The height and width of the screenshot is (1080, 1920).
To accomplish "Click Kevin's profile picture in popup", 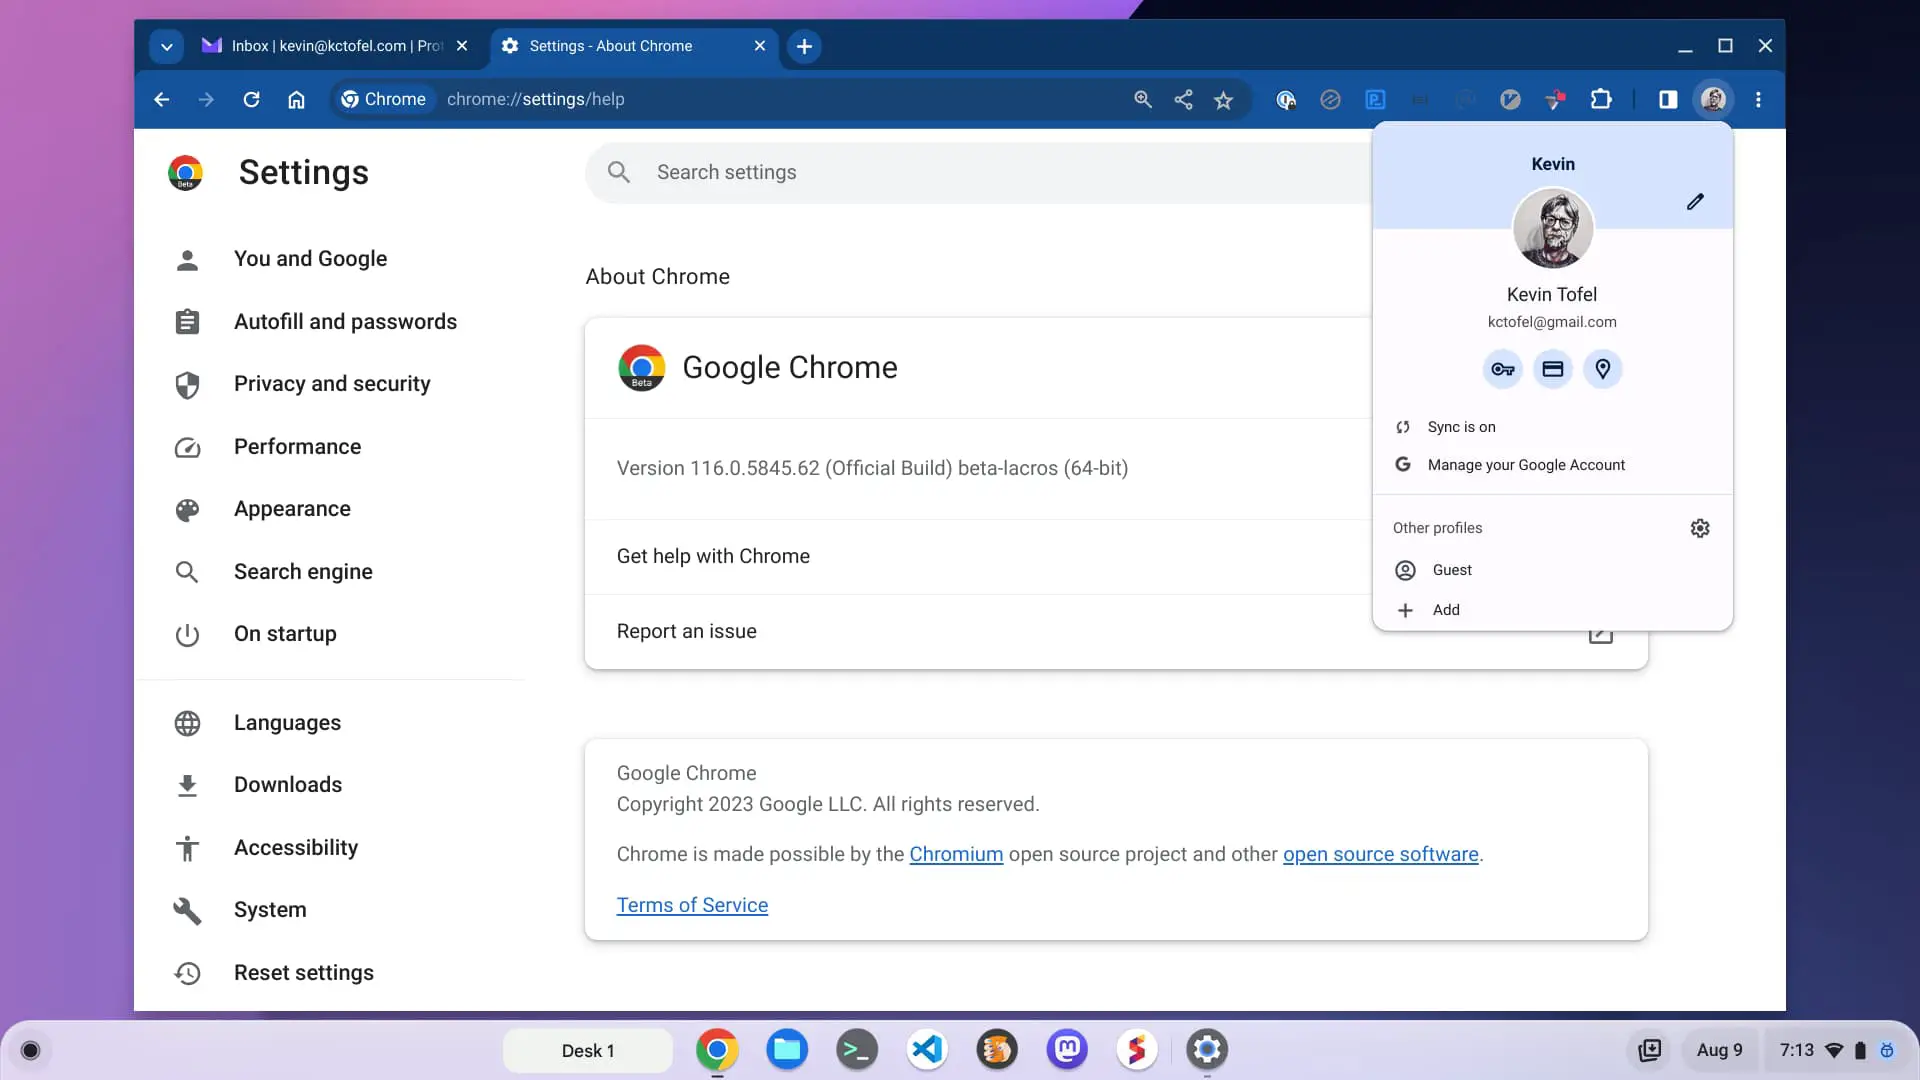I will pyautogui.click(x=1553, y=229).
